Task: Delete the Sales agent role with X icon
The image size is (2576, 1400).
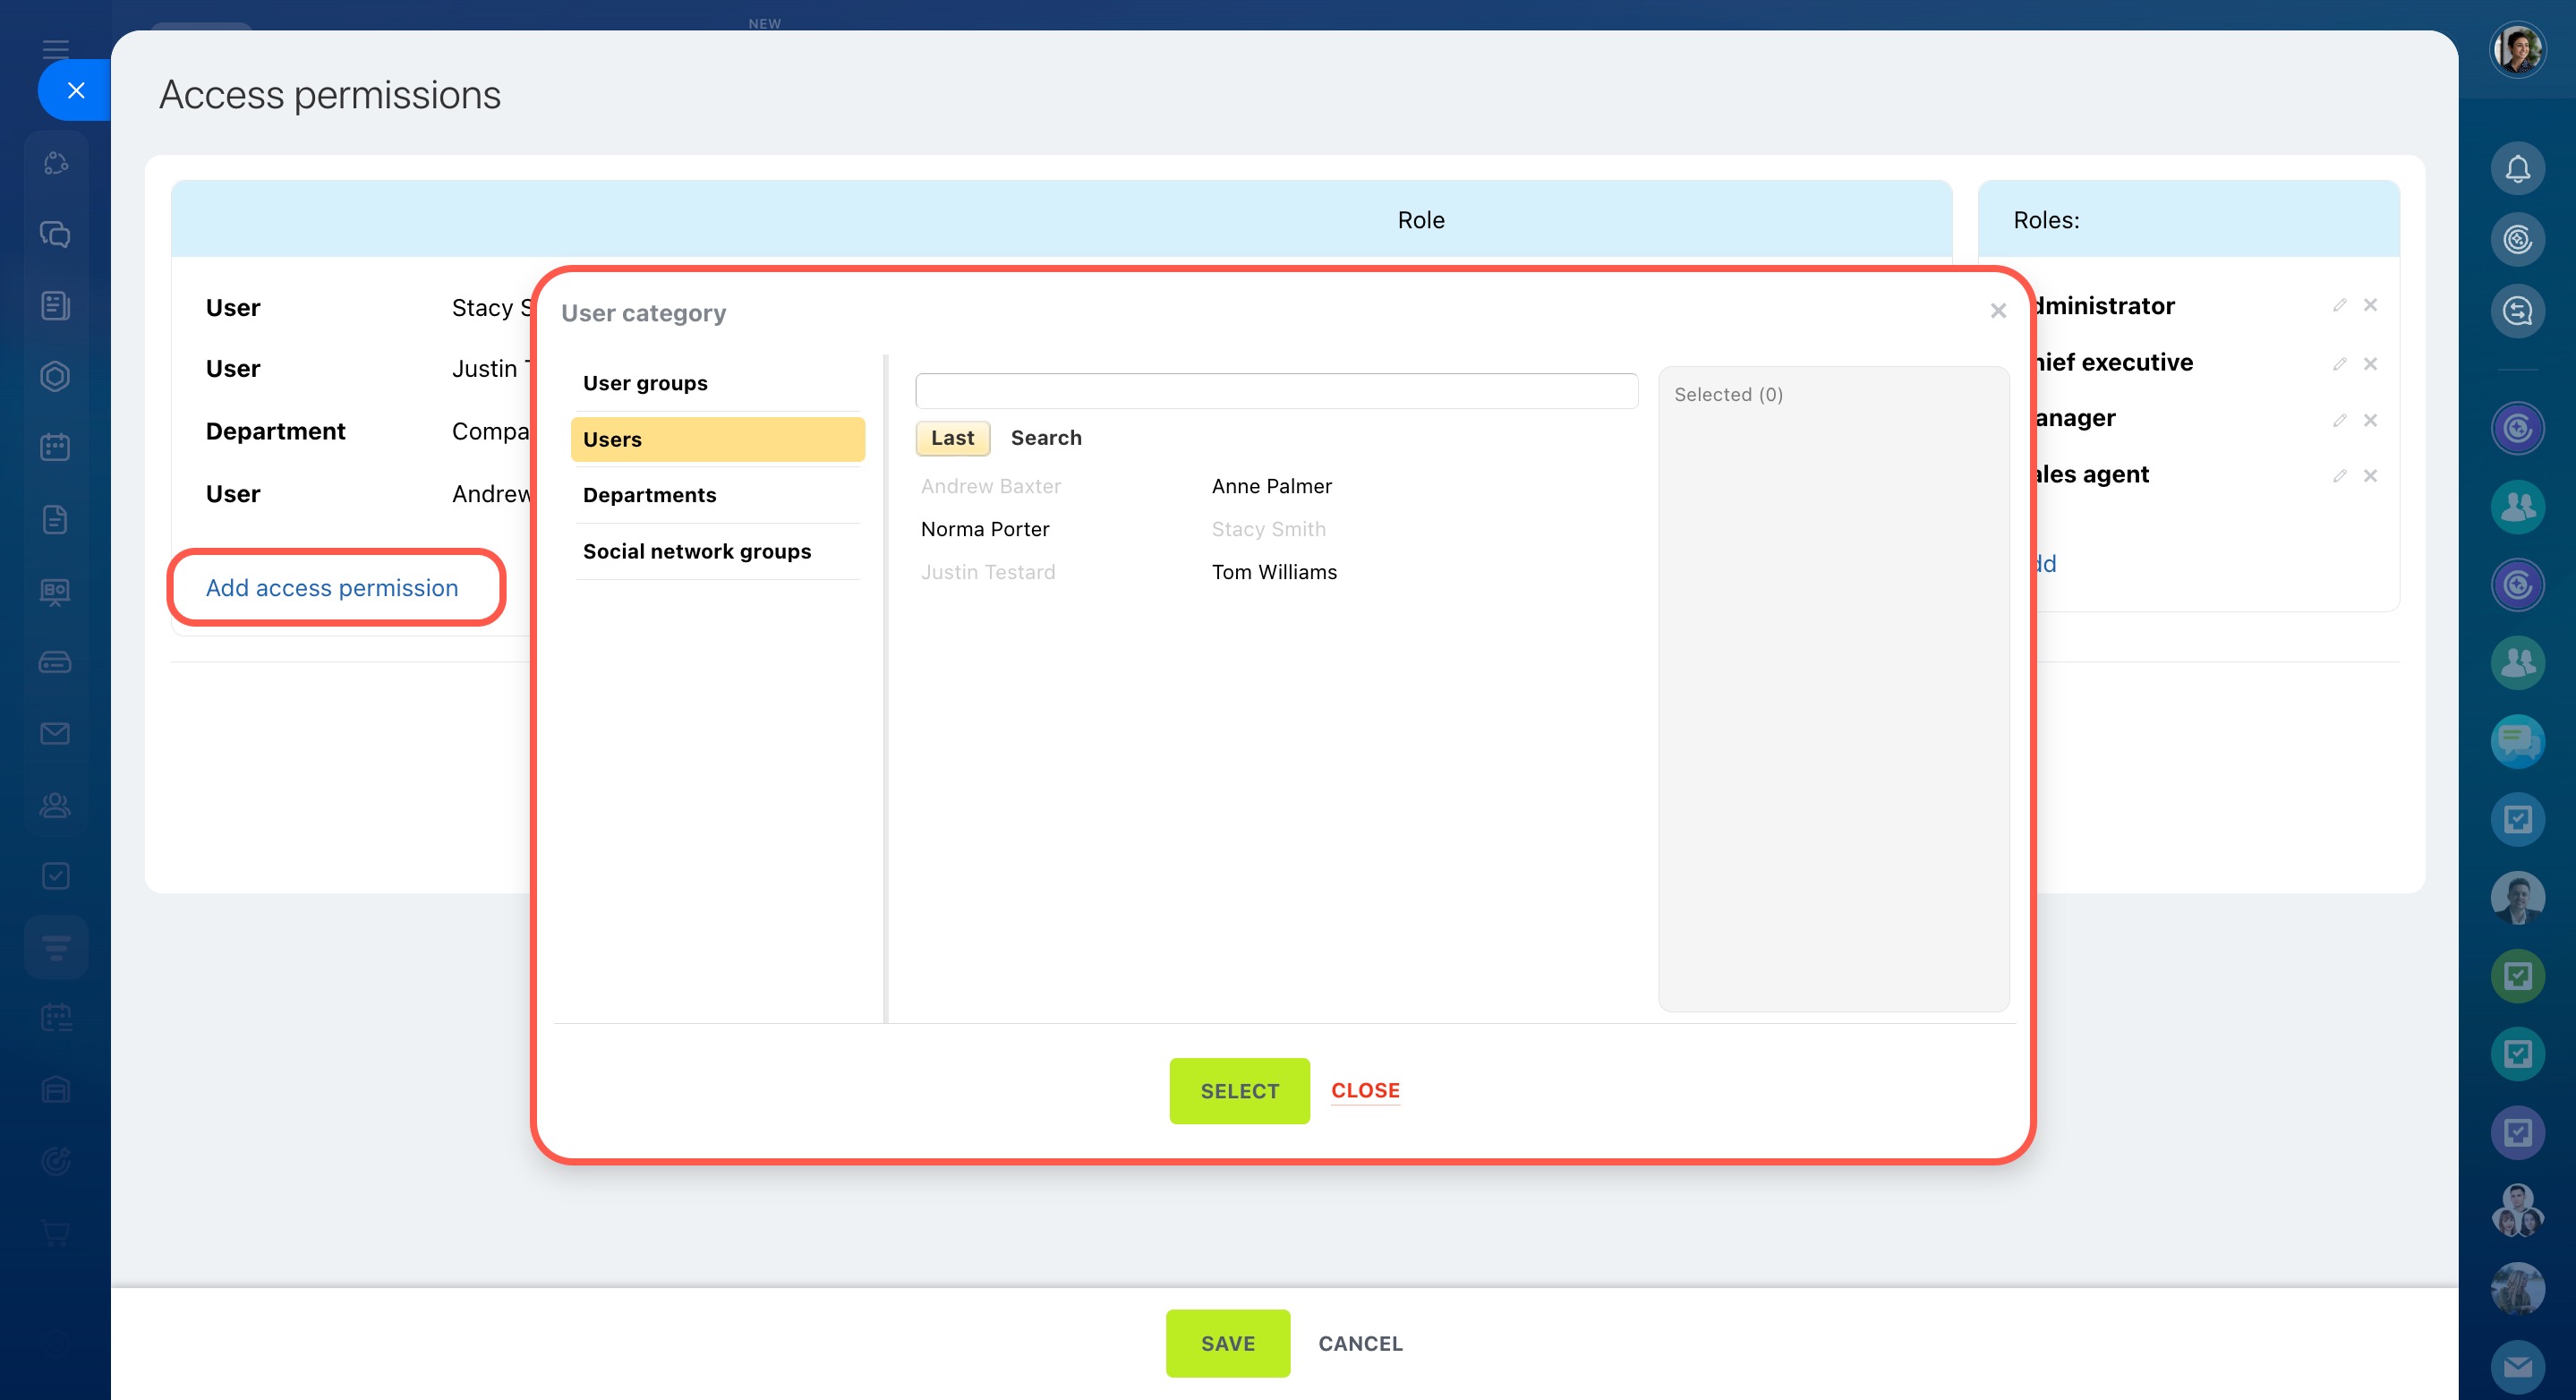Action: click(2370, 475)
